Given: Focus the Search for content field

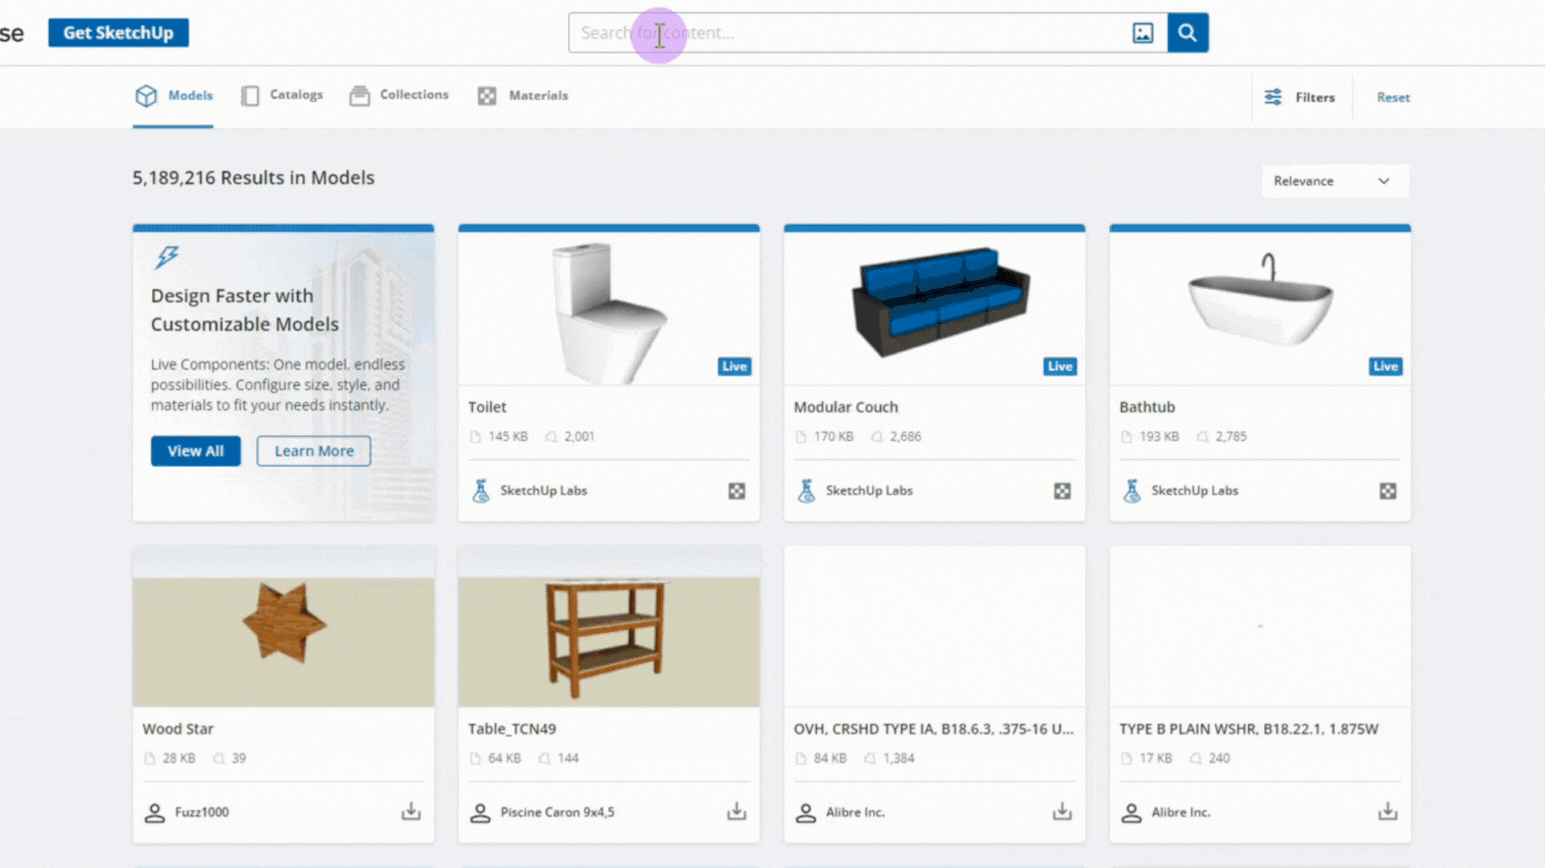Looking at the screenshot, I should pos(850,33).
